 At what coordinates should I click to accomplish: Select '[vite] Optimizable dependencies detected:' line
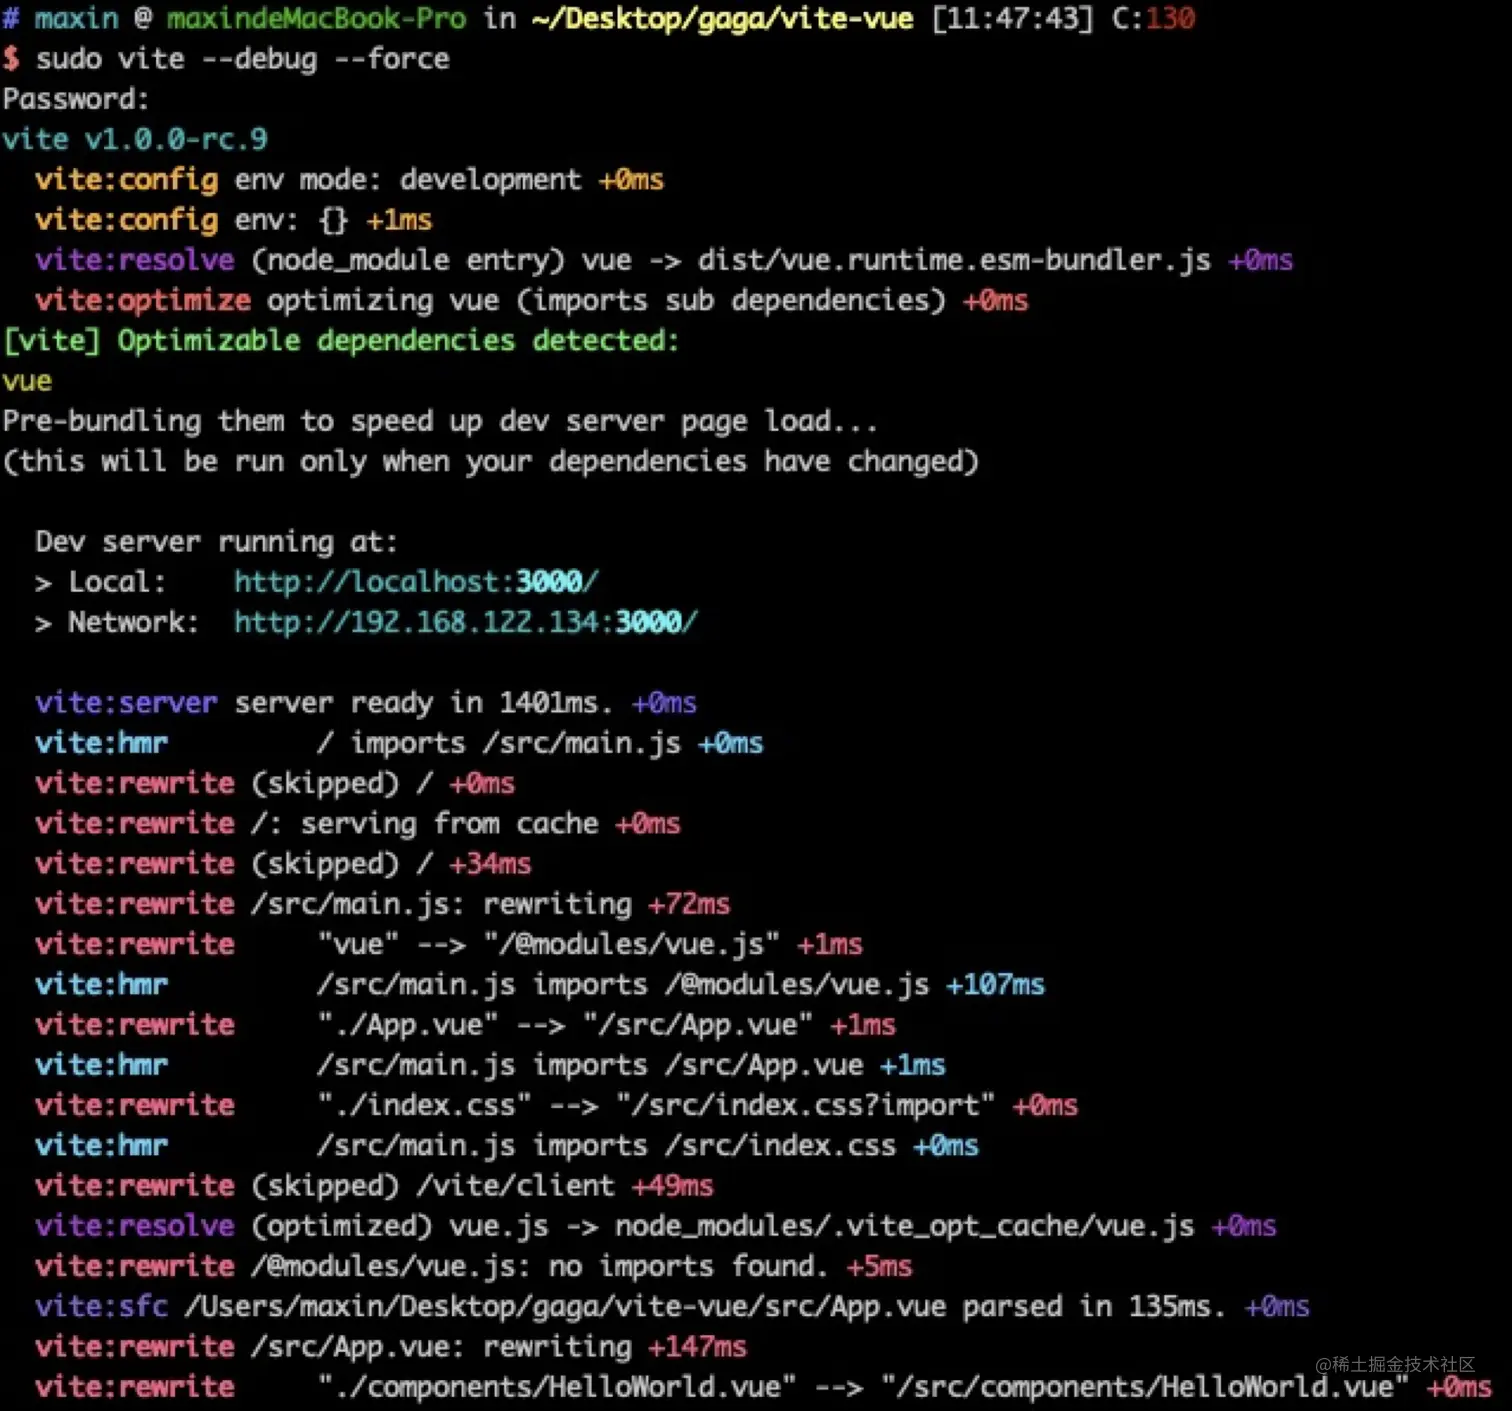(341, 341)
